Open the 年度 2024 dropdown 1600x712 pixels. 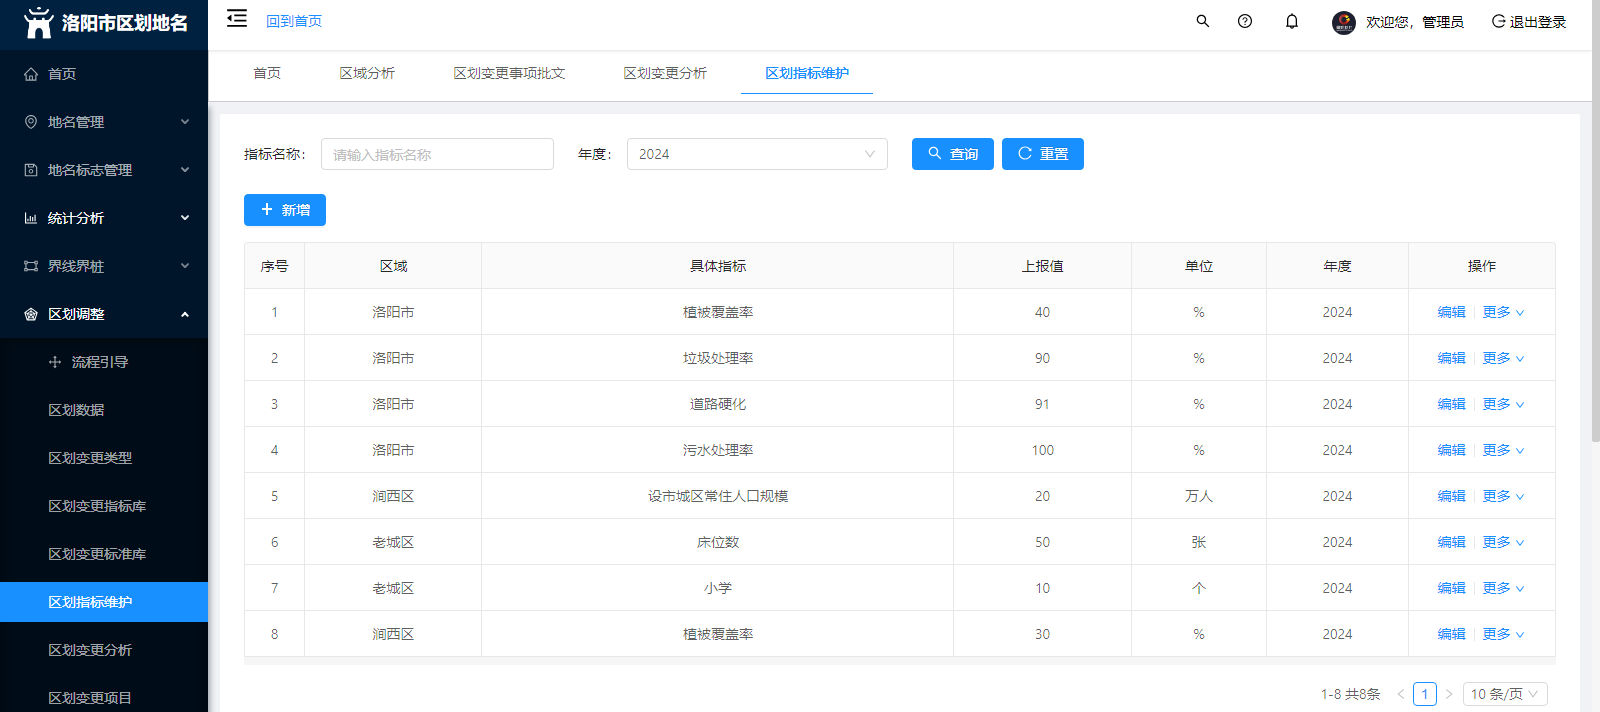coord(757,154)
